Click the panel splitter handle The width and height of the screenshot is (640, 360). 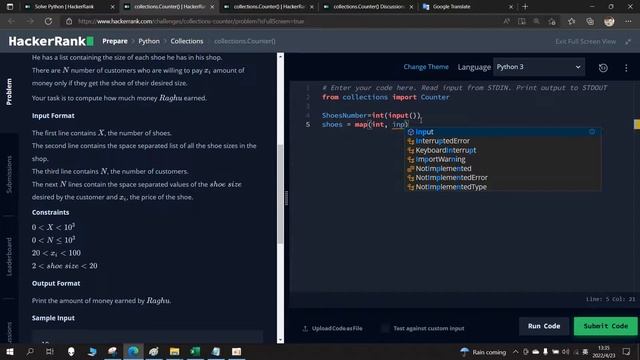pos(287,198)
